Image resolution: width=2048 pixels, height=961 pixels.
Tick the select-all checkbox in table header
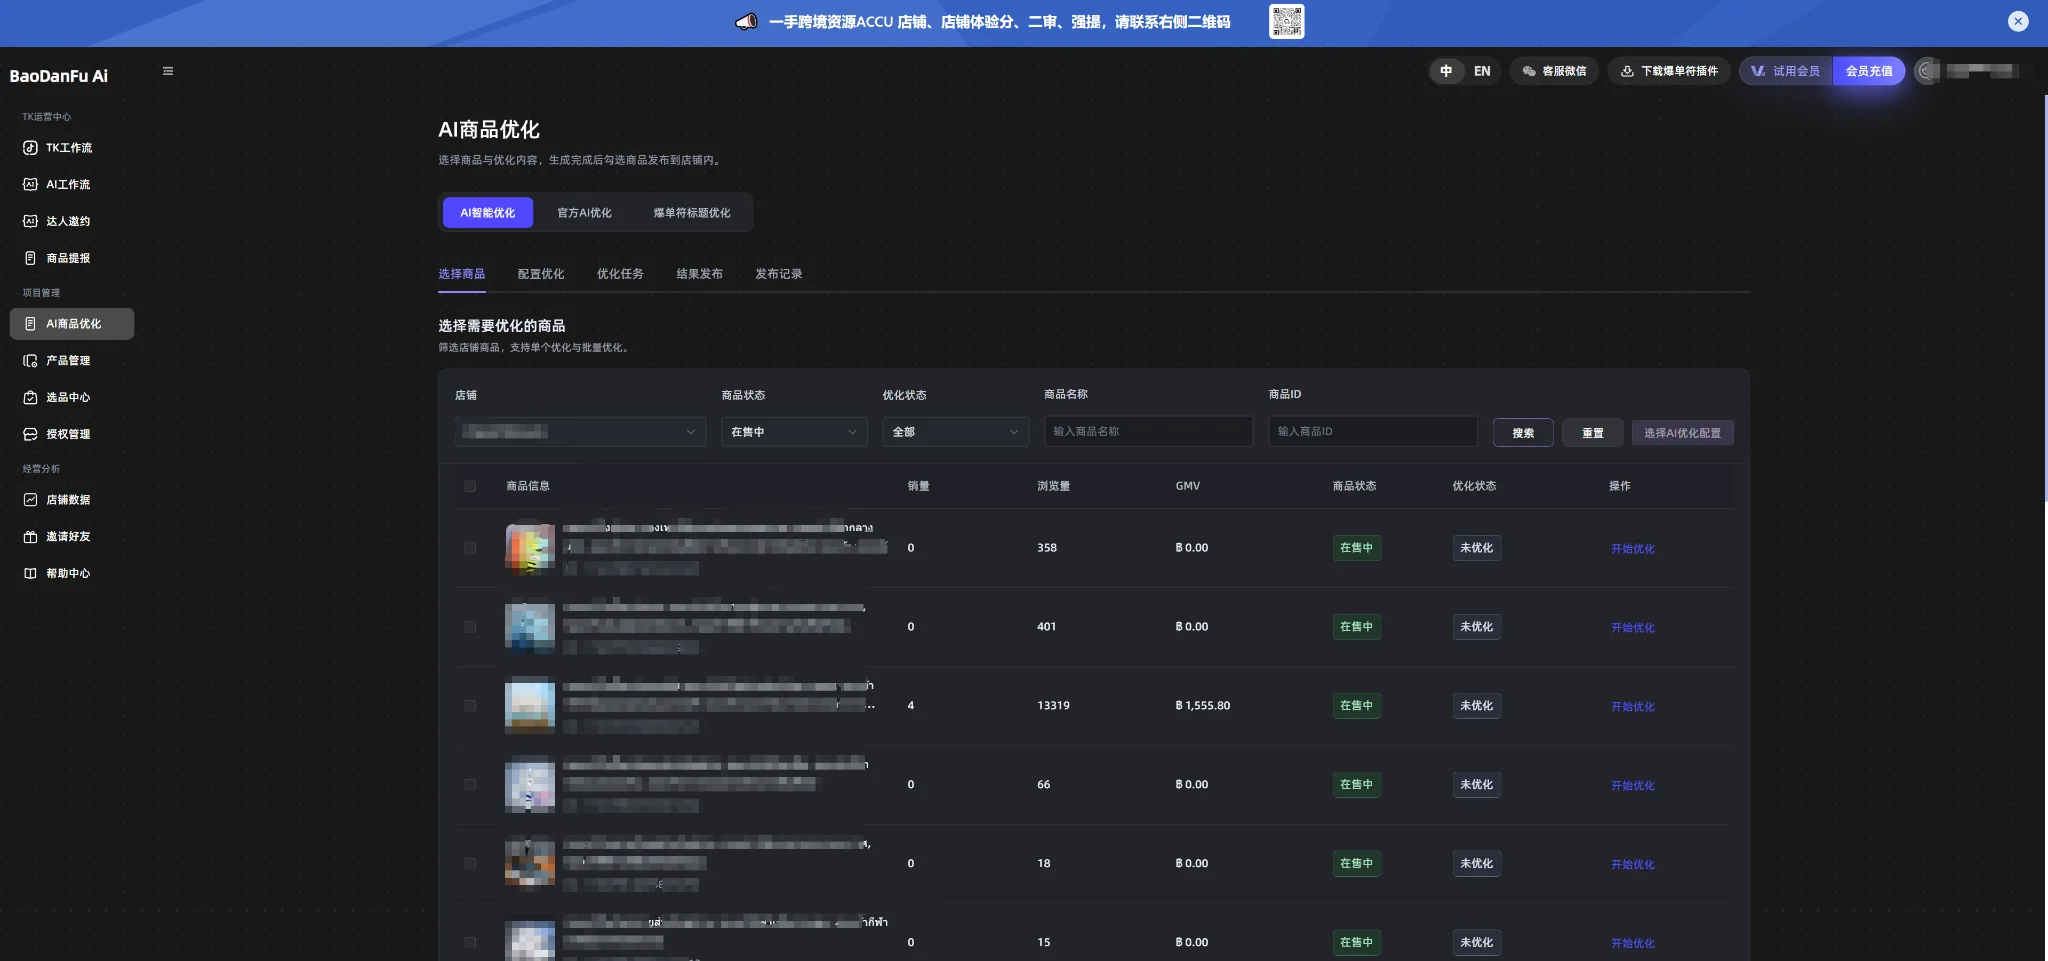[x=470, y=486]
